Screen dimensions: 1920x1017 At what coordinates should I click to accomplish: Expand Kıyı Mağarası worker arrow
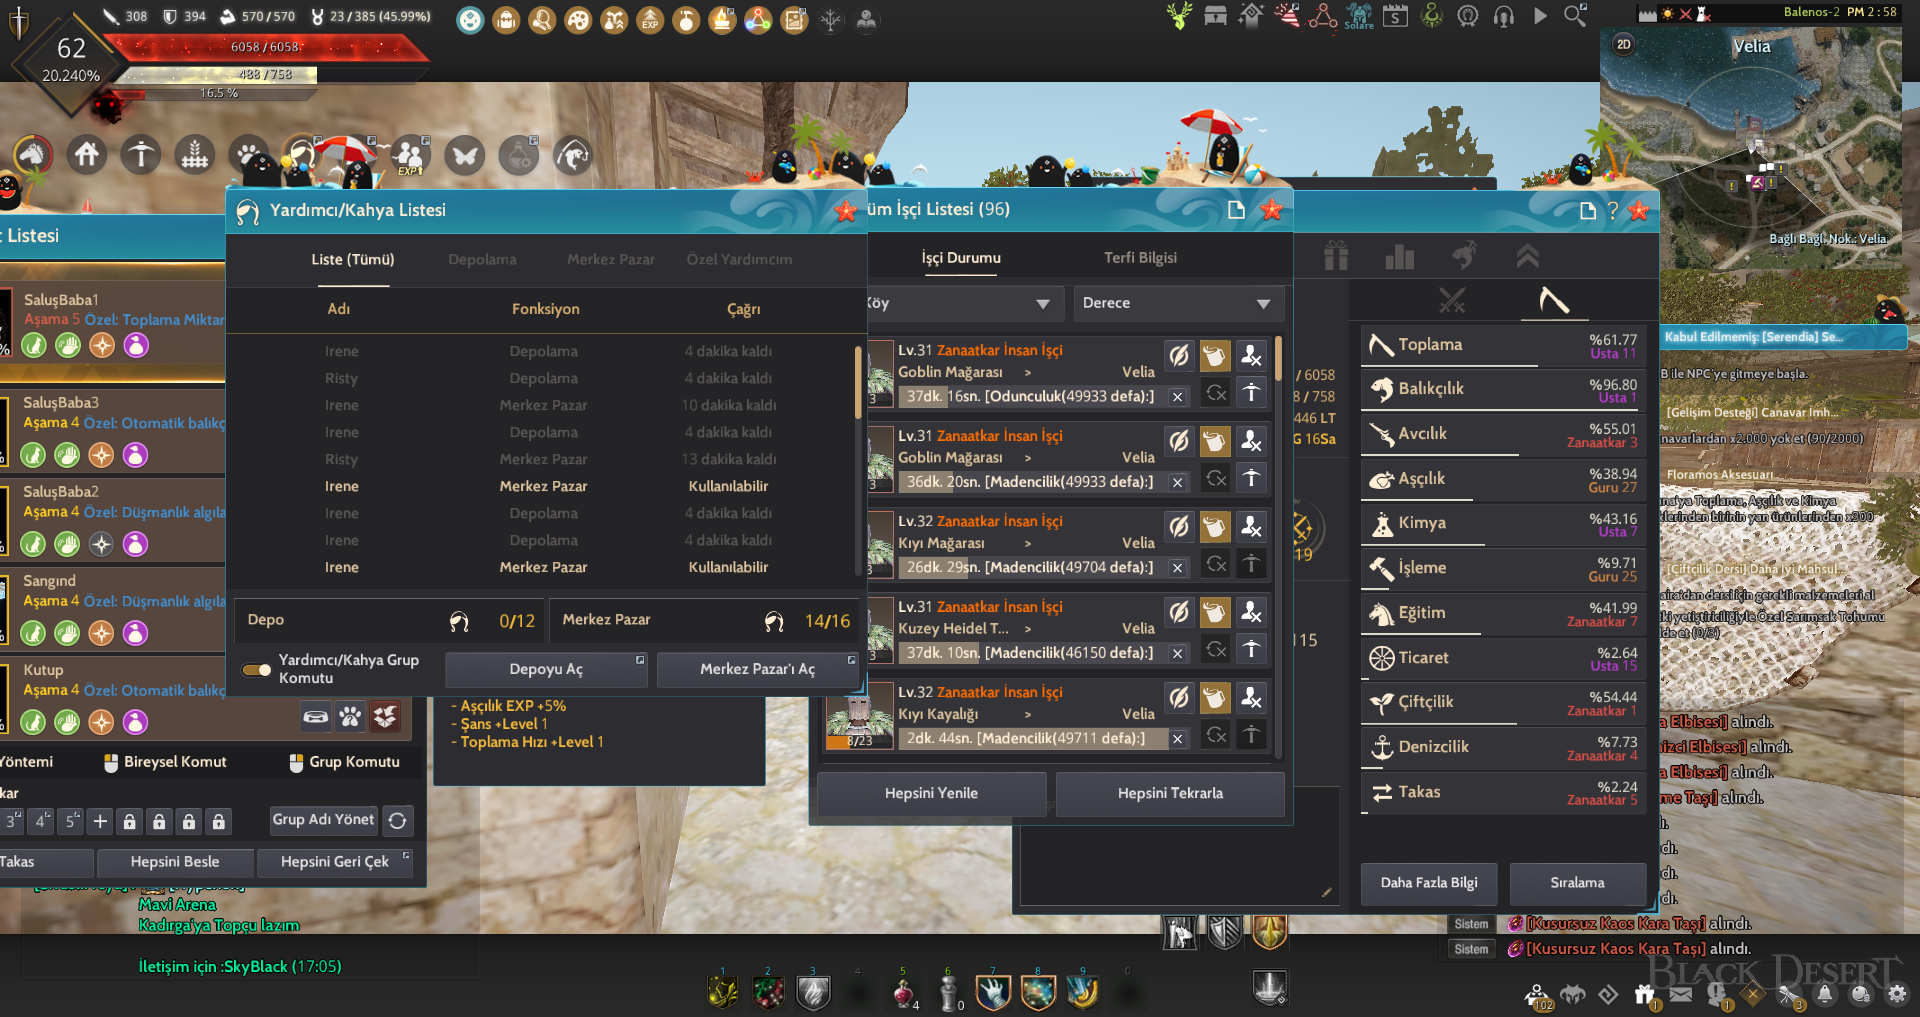(x=1027, y=543)
